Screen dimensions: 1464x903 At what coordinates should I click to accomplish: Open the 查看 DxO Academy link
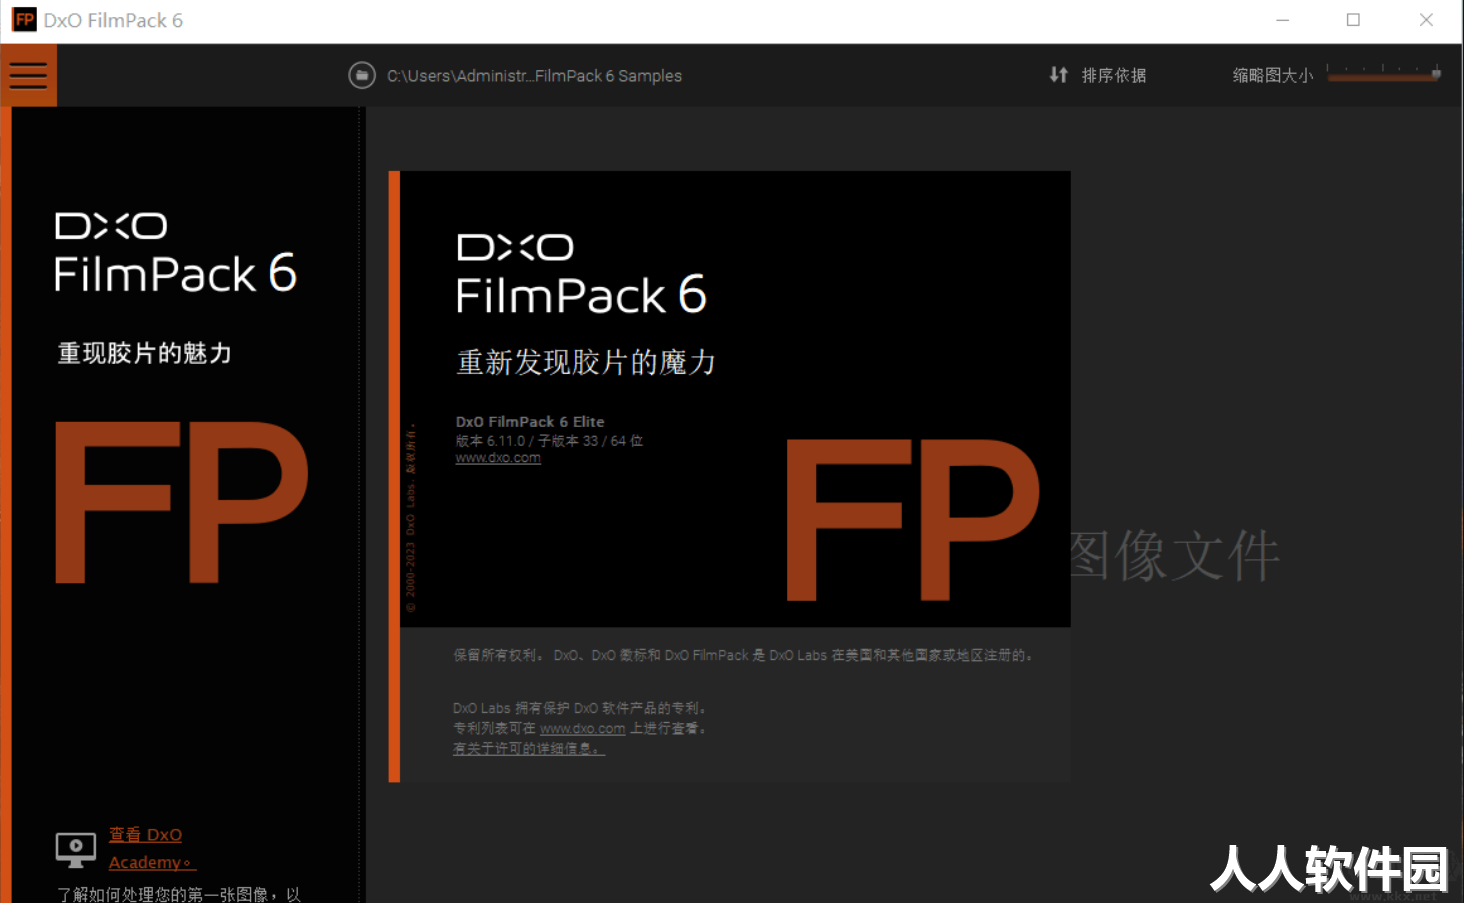click(150, 848)
